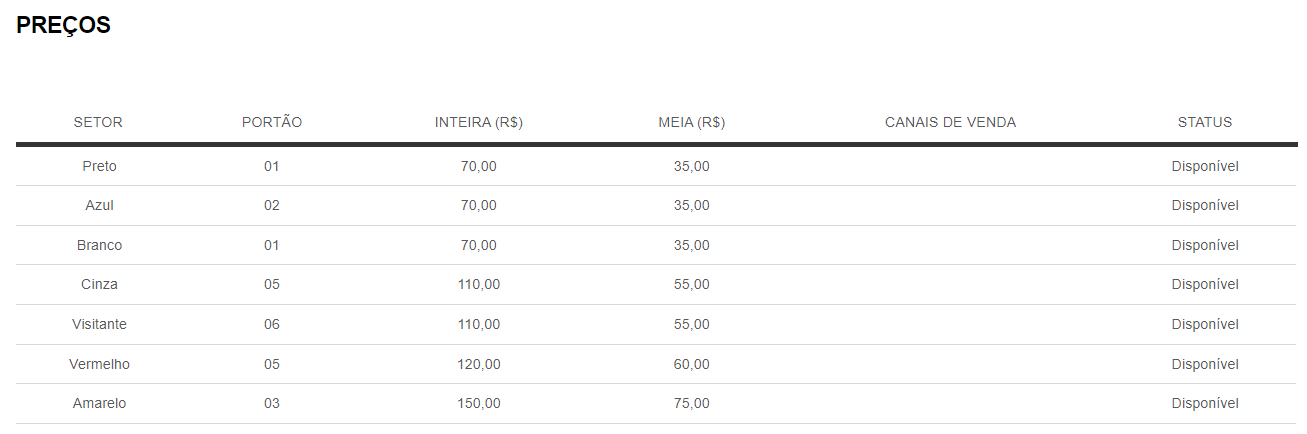Click the CANAIS DE VENDA header

[950, 122]
